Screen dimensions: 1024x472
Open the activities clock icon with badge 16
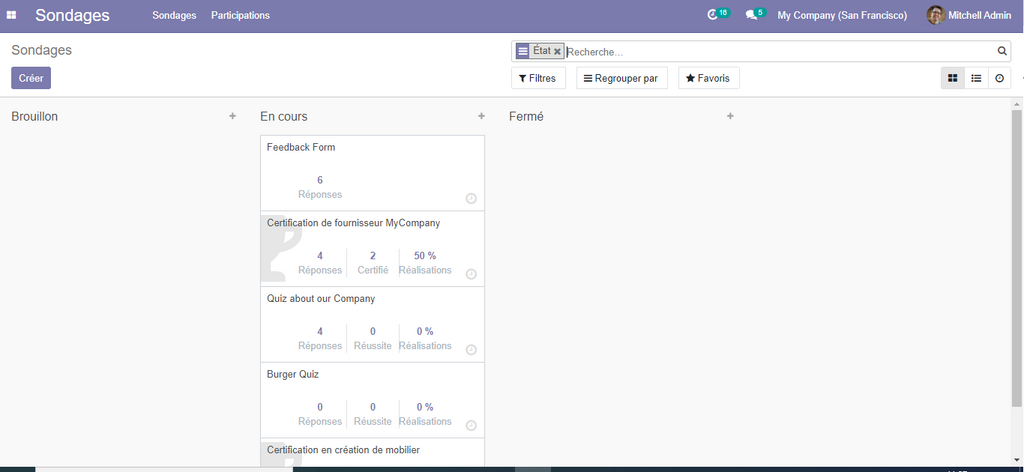[713, 15]
